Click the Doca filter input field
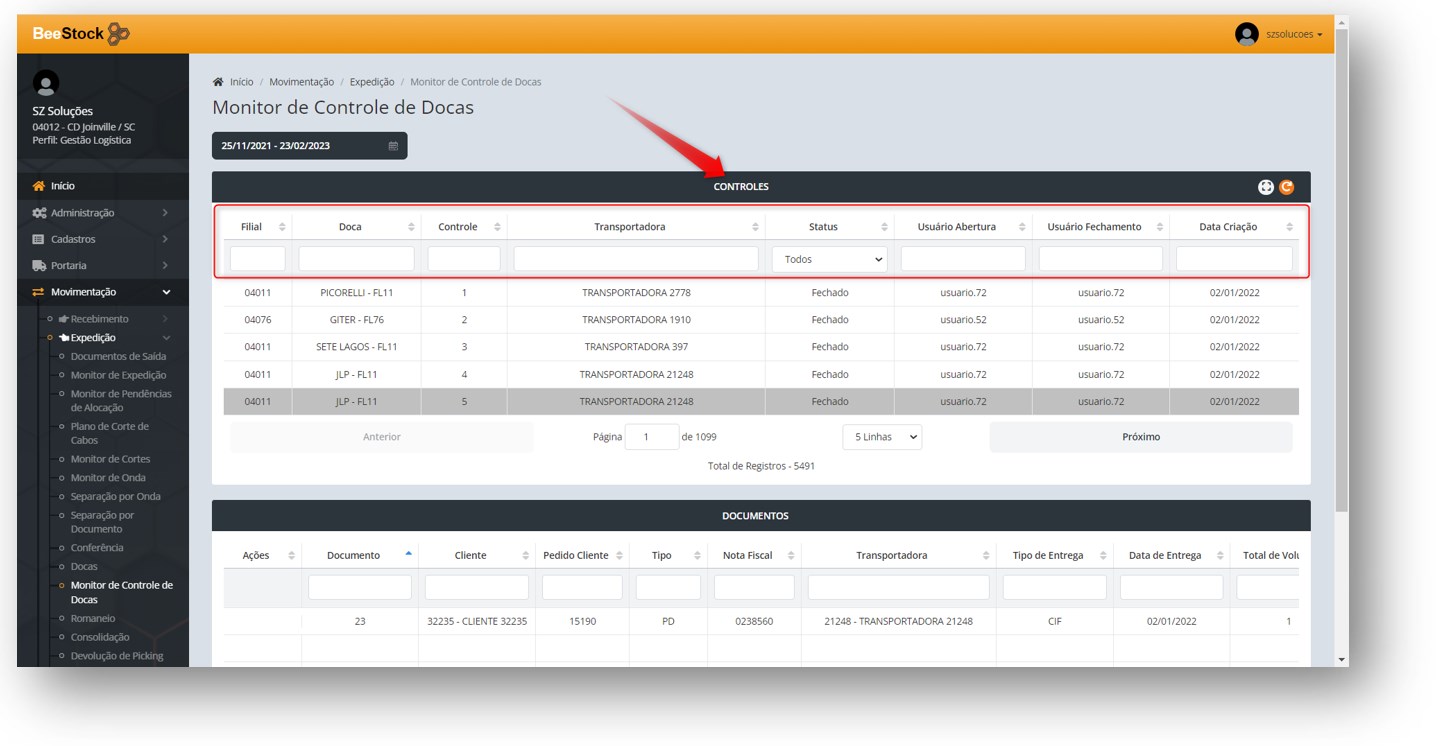The image size is (1453, 746). click(x=356, y=259)
